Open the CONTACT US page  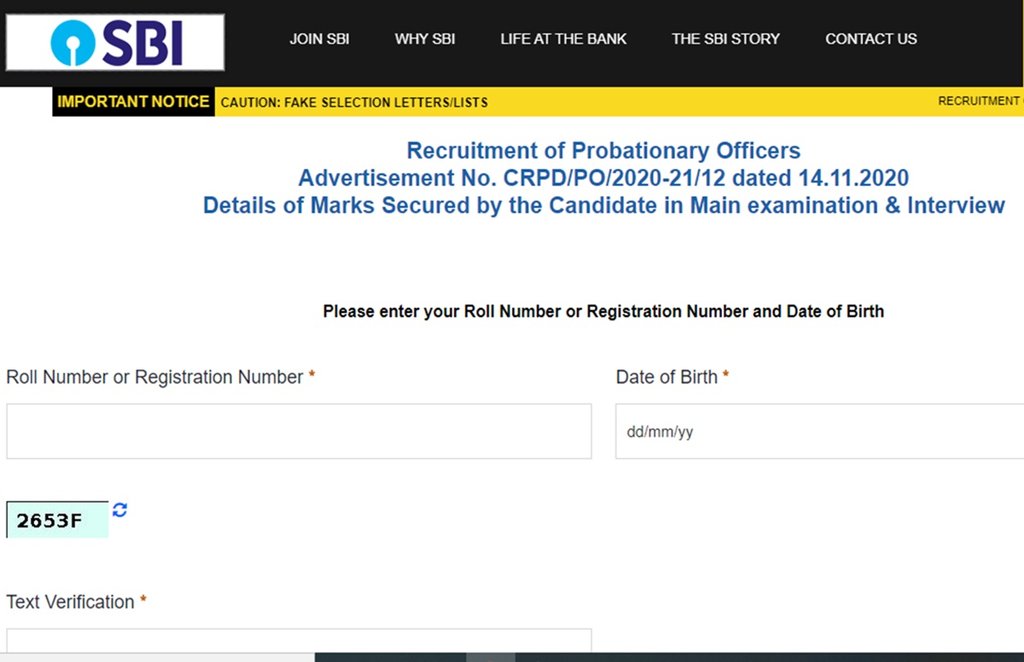click(870, 39)
